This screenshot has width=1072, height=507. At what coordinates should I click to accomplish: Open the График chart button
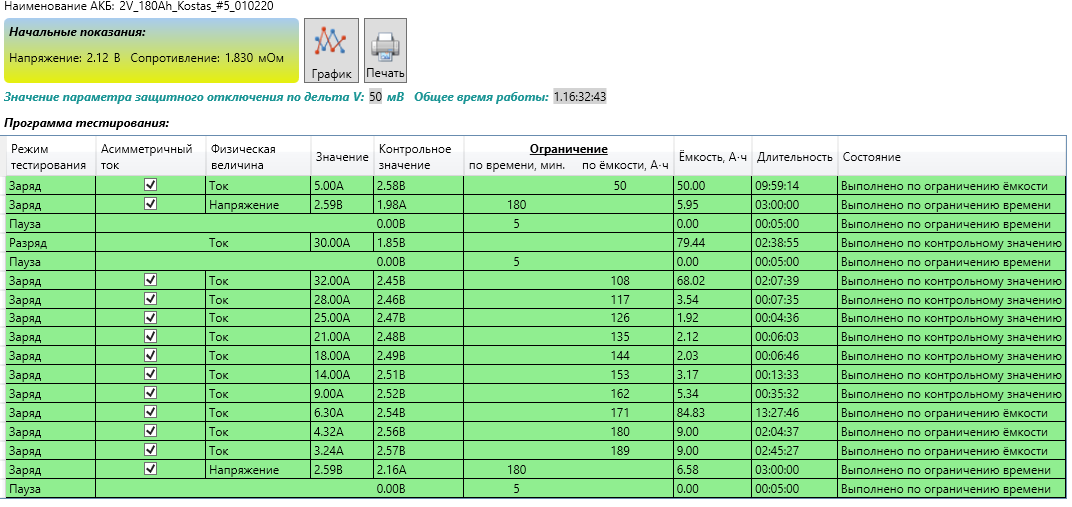[x=331, y=51]
